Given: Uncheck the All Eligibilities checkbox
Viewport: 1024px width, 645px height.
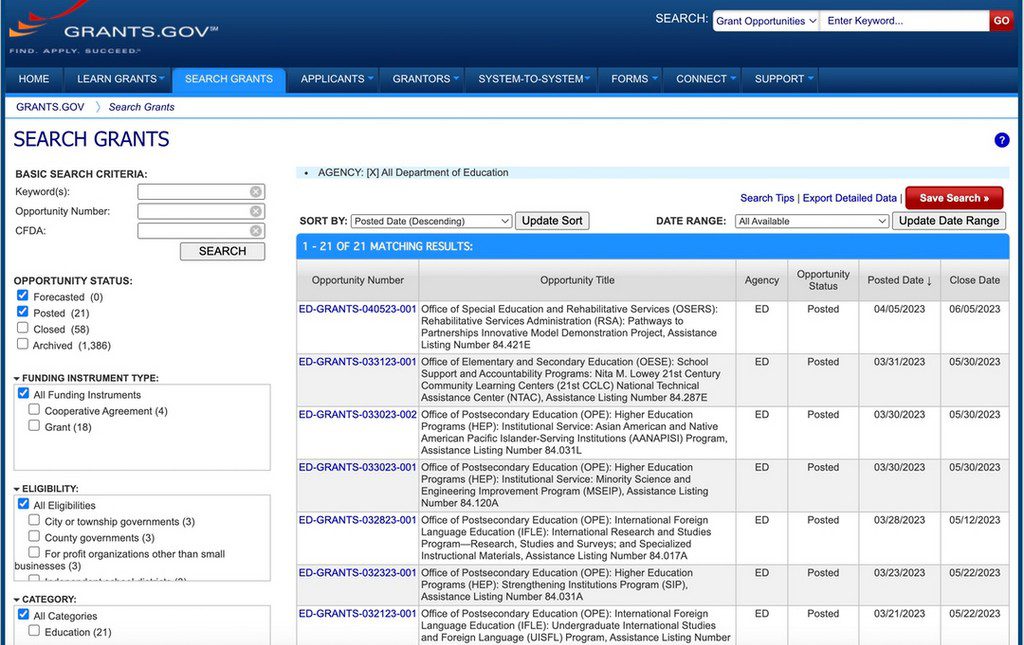Looking at the screenshot, I should pyautogui.click(x=24, y=504).
